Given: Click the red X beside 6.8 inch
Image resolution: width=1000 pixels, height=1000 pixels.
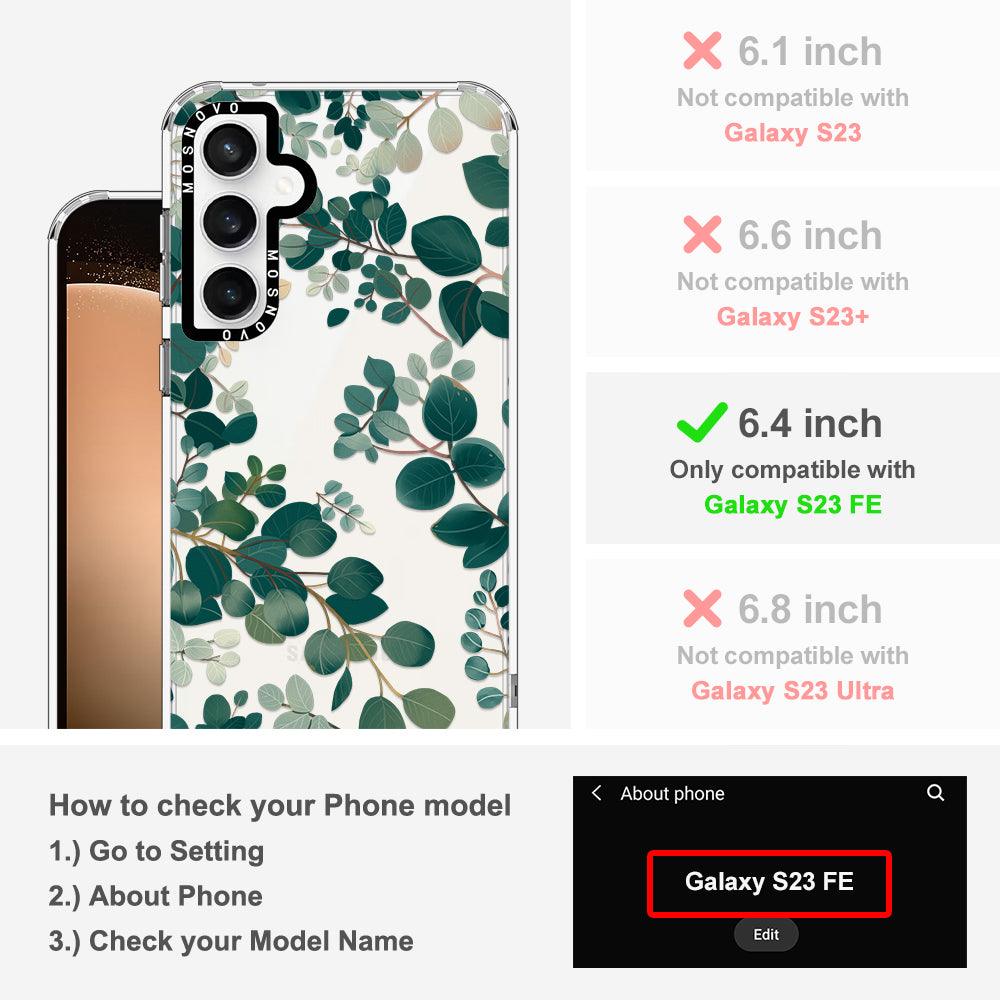Looking at the screenshot, I should 702,608.
